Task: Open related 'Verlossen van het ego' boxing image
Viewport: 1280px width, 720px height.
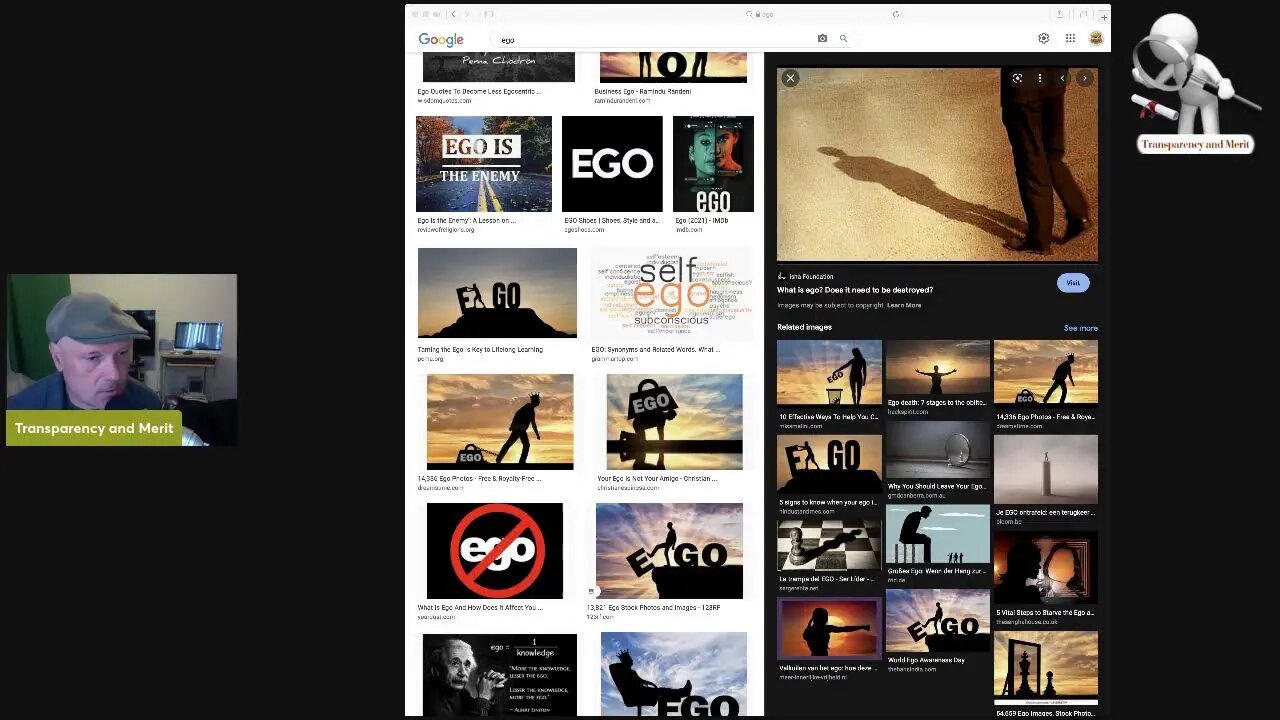Action: click(829, 627)
